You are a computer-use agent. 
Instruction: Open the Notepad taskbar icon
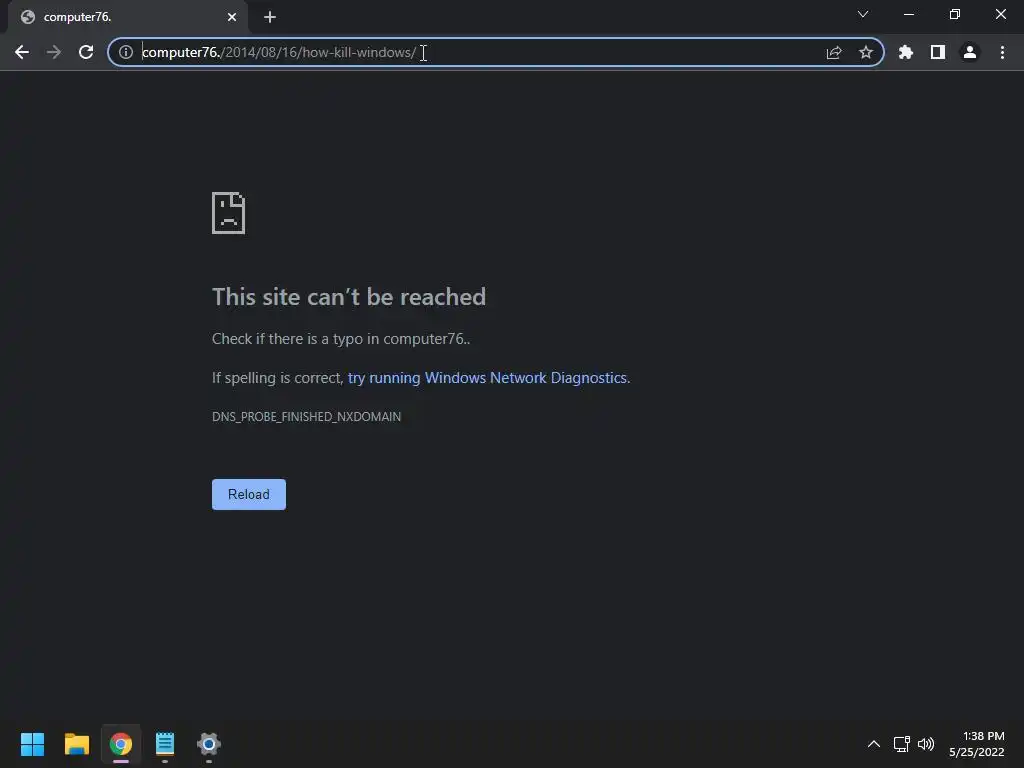pyautogui.click(x=165, y=744)
